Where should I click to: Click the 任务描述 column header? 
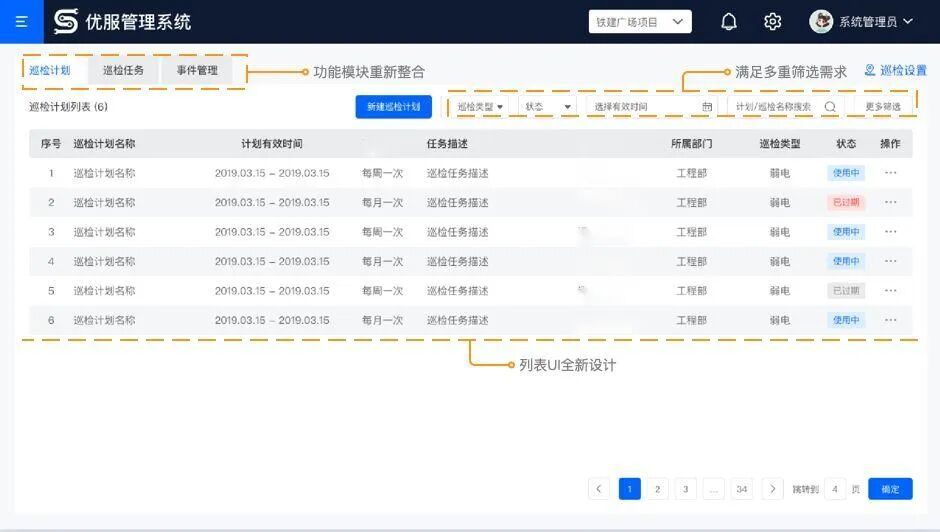tap(447, 143)
